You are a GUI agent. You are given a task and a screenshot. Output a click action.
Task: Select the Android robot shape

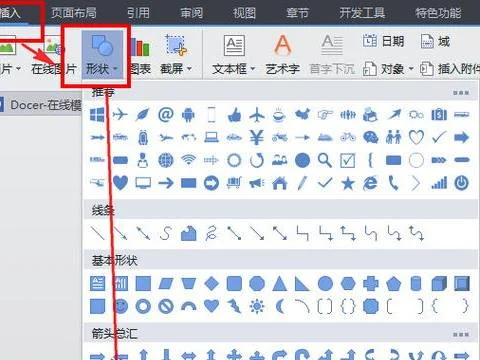pos(188,115)
